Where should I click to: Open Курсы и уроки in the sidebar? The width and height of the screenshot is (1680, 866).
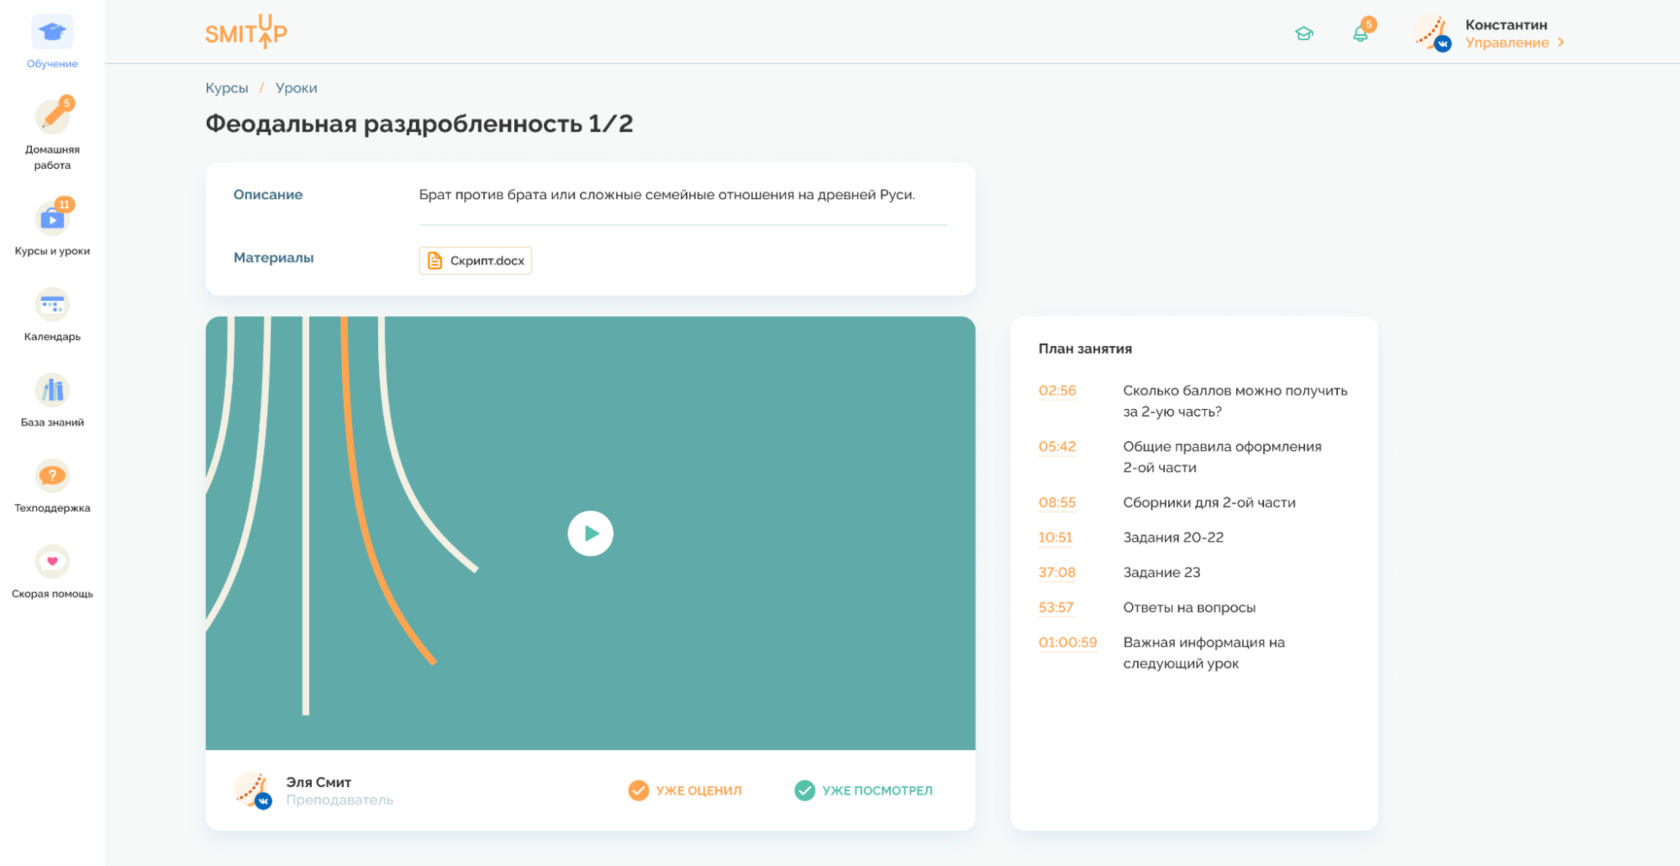click(52, 228)
